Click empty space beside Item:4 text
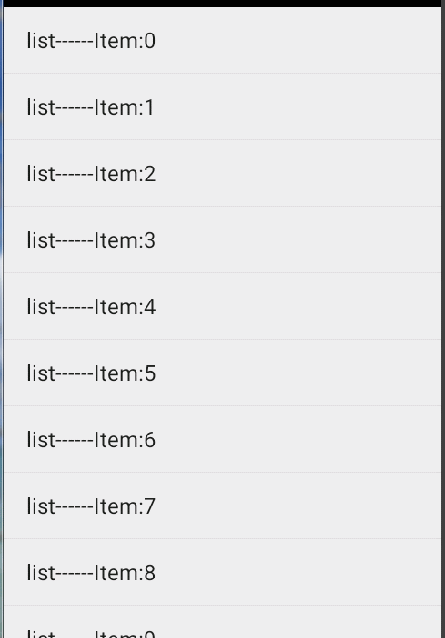Viewport: 445px width, 638px height. point(299,306)
